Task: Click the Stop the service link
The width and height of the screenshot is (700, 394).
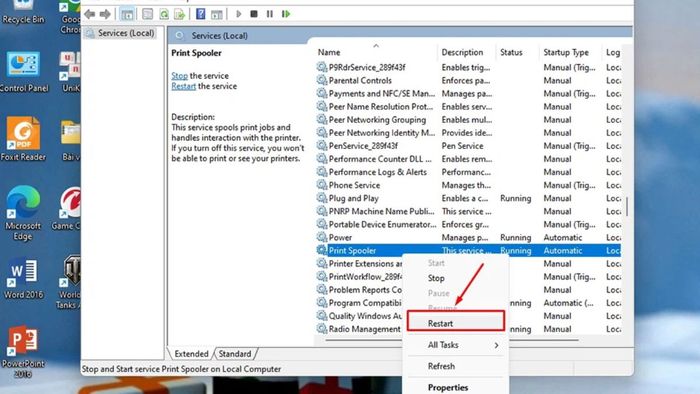Action: point(179,76)
